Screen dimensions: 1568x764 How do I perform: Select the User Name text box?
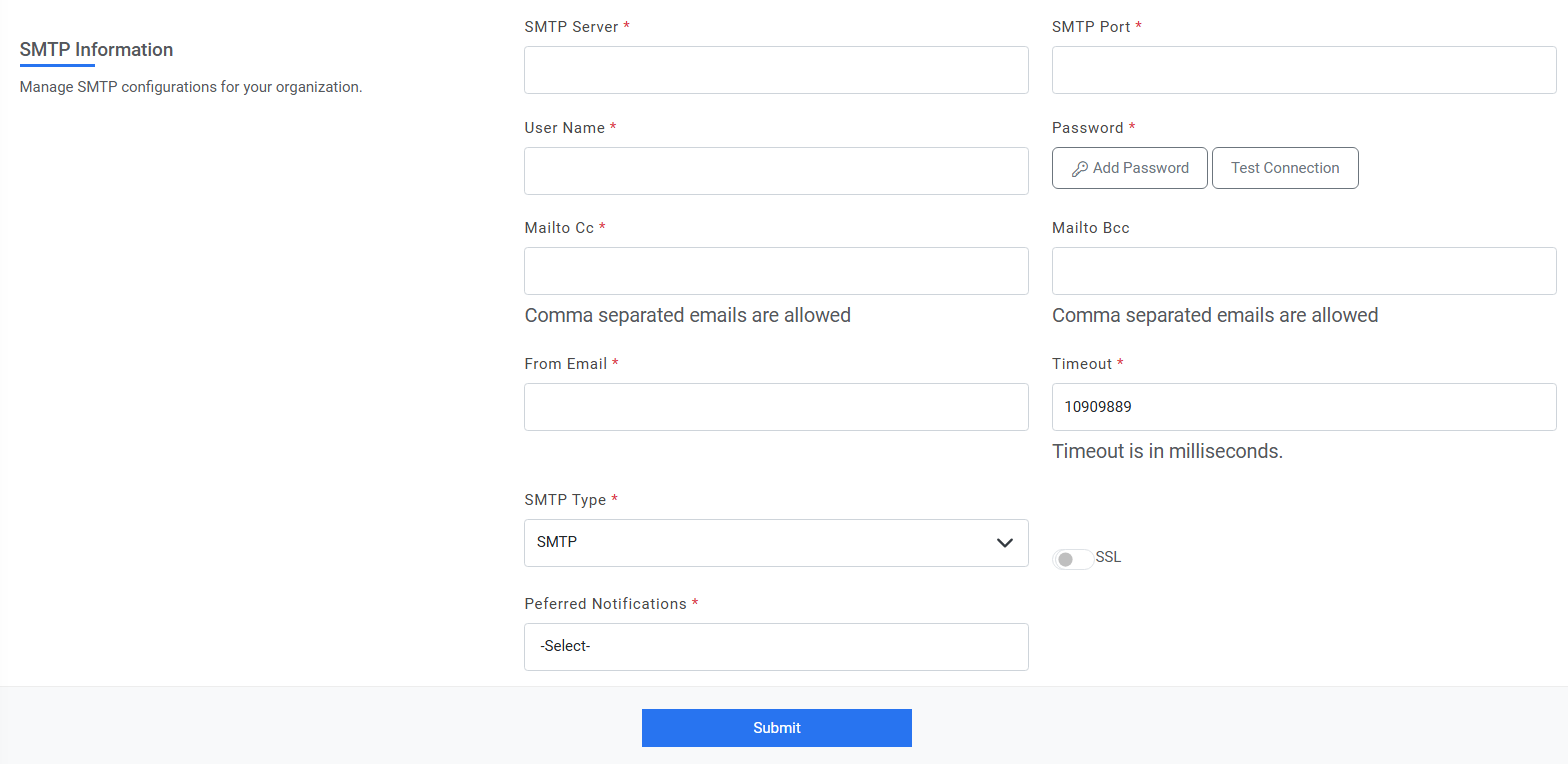pyautogui.click(x=775, y=171)
